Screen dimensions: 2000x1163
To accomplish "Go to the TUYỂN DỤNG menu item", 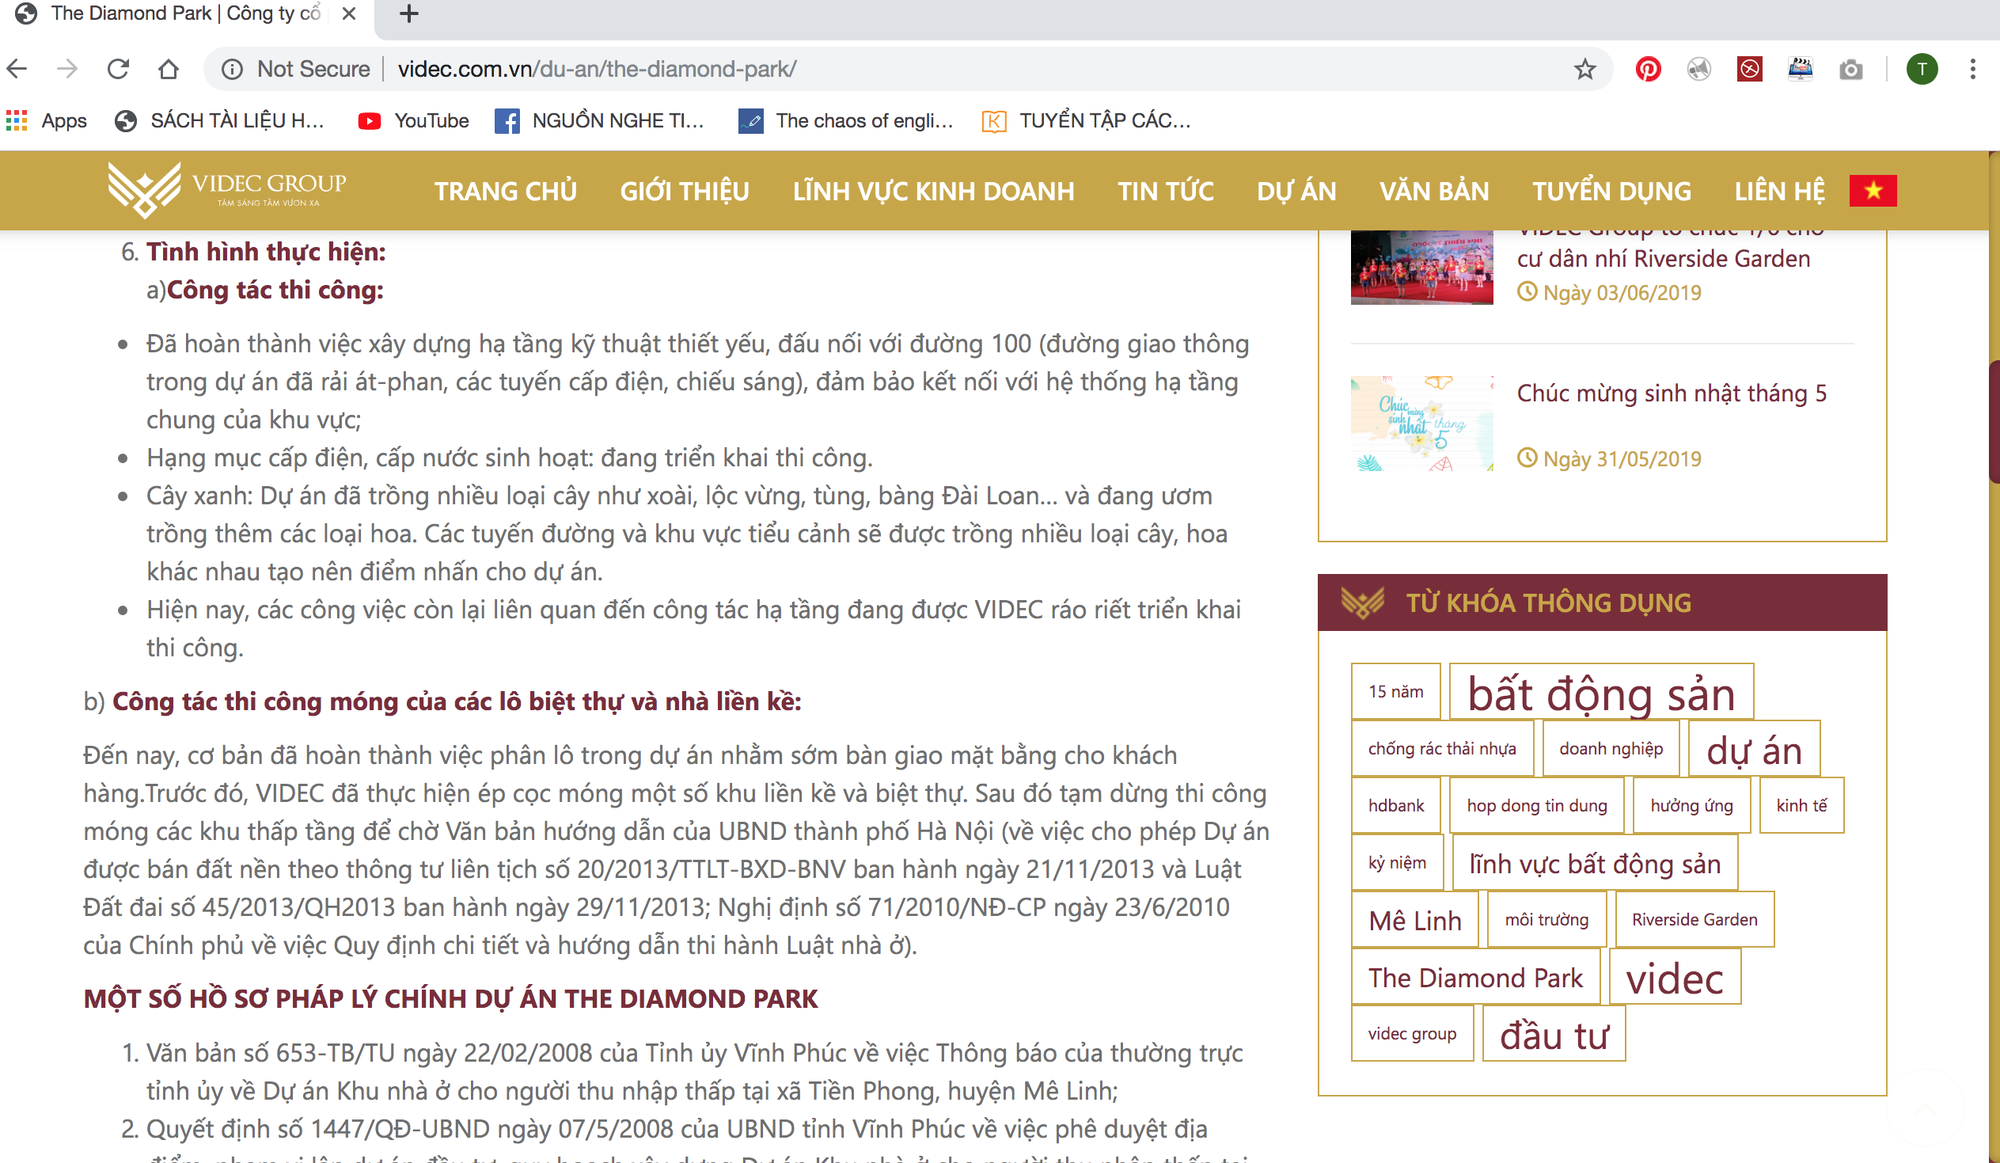I will (1612, 191).
